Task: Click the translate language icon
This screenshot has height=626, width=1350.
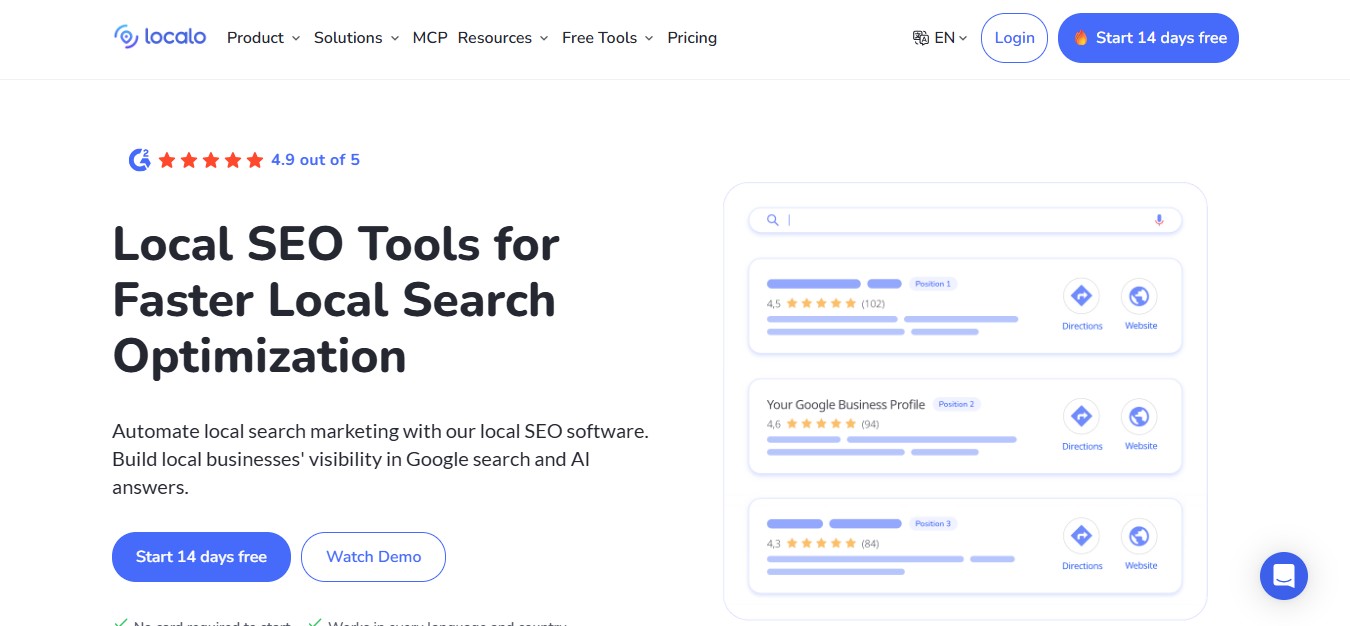Action: (x=921, y=38)
